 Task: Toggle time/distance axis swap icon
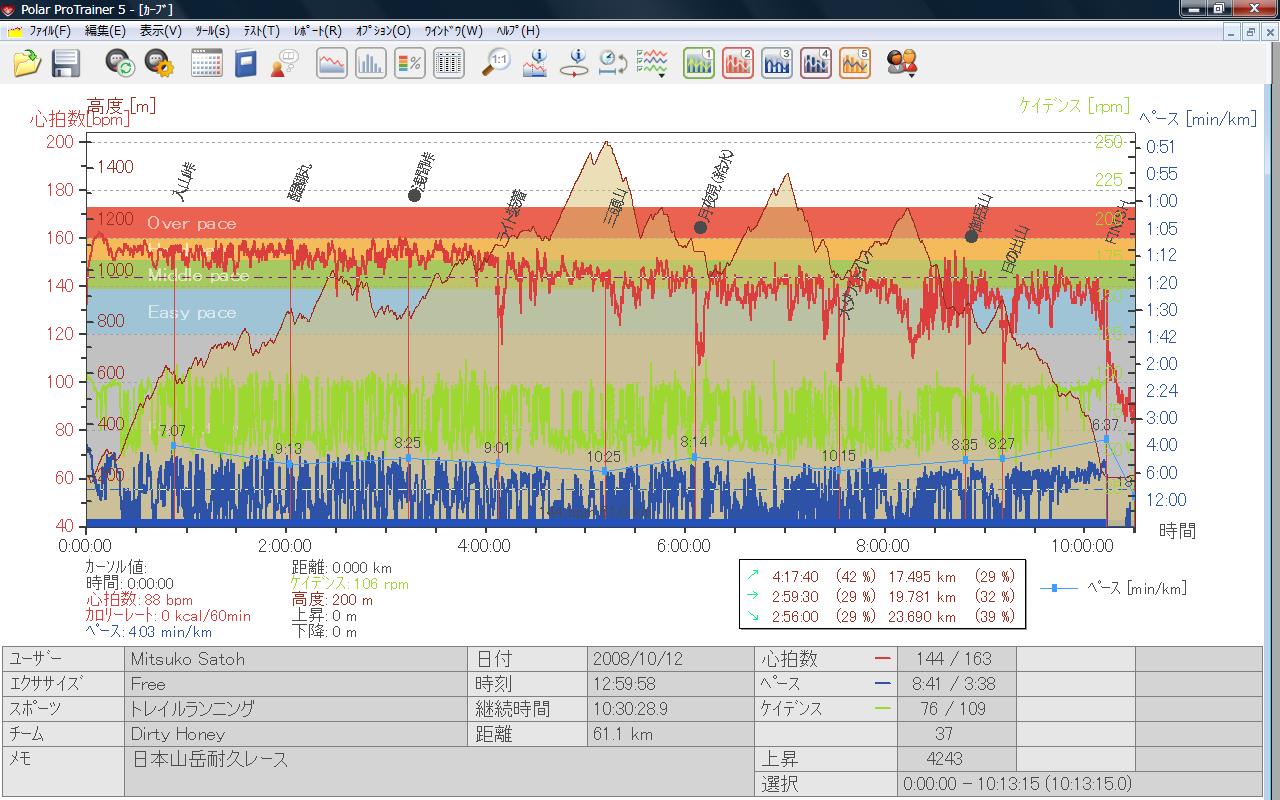[613, 64]
